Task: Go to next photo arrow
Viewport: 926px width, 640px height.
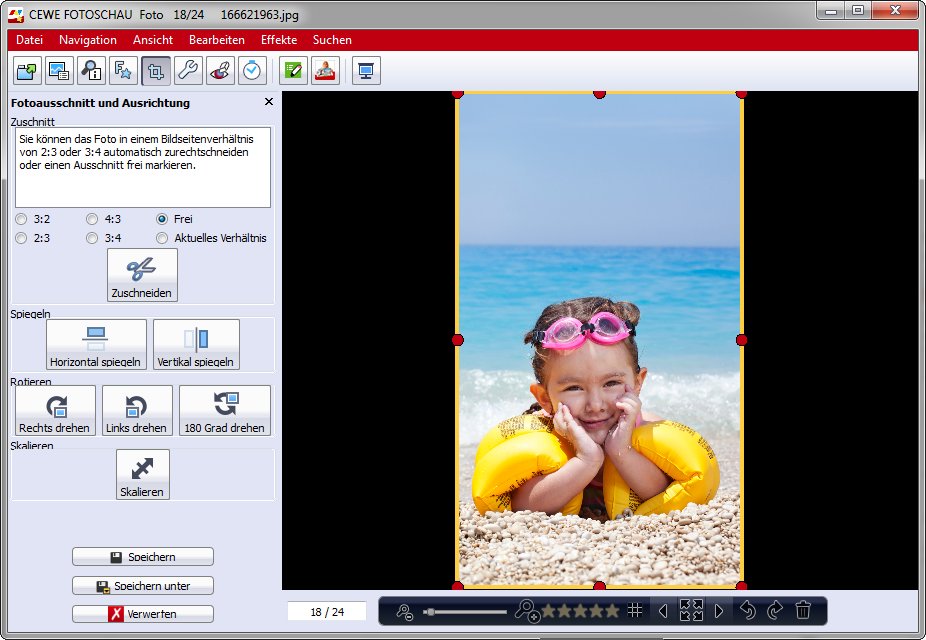Action: pos(719,610)
